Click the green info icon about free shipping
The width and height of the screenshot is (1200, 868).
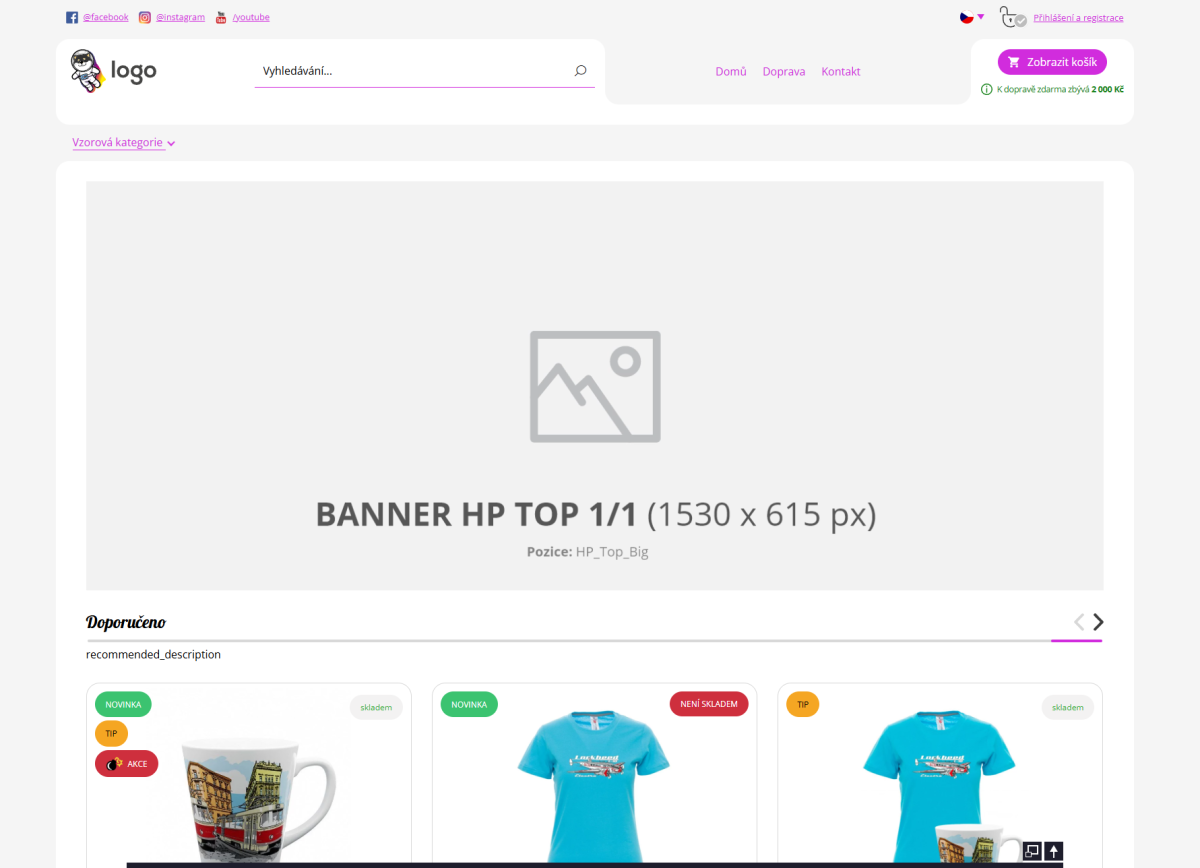(987, 89)
